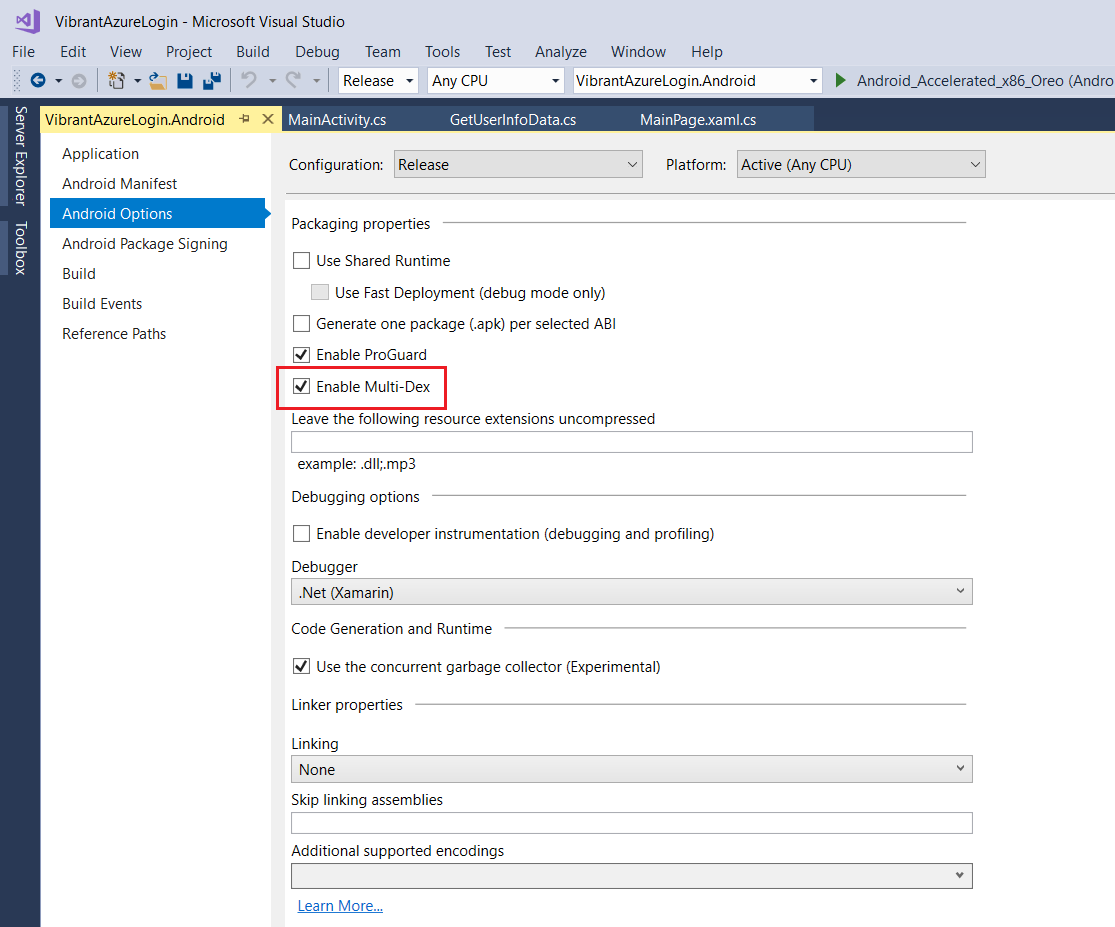Open the Linking None dropdown
Viewport: 1115px width, 927px height.
click(x=631, y=768)
